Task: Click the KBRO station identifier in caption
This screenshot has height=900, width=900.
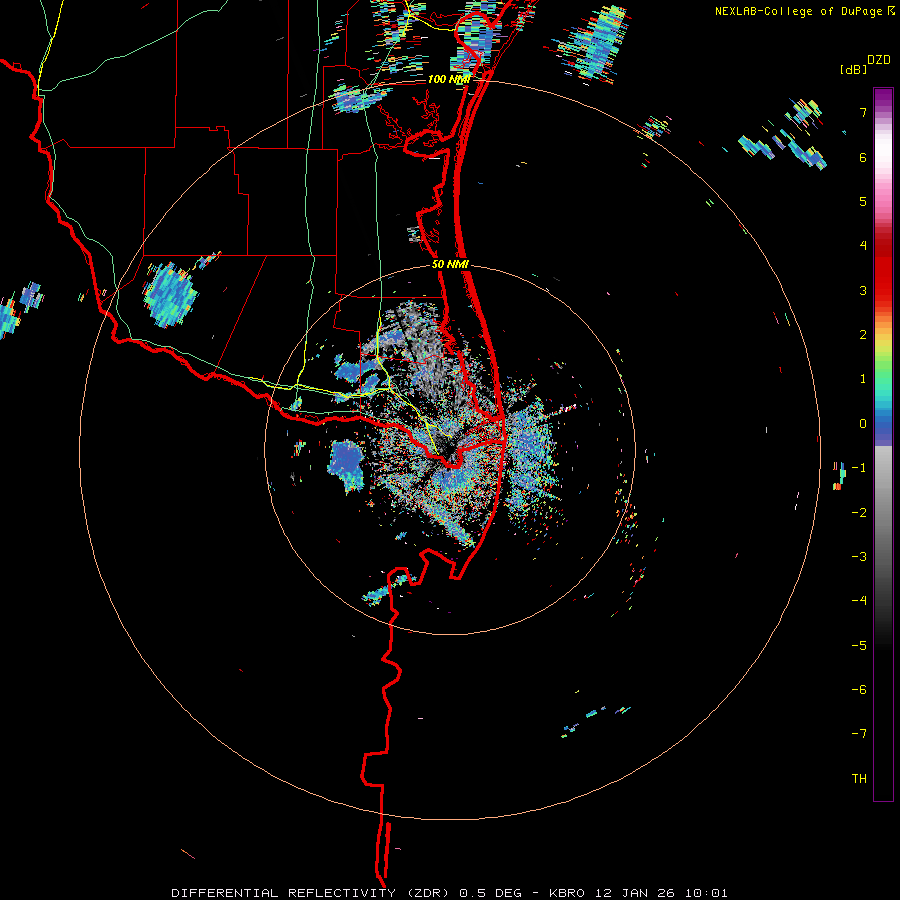Action: click(x=567, y=893)
